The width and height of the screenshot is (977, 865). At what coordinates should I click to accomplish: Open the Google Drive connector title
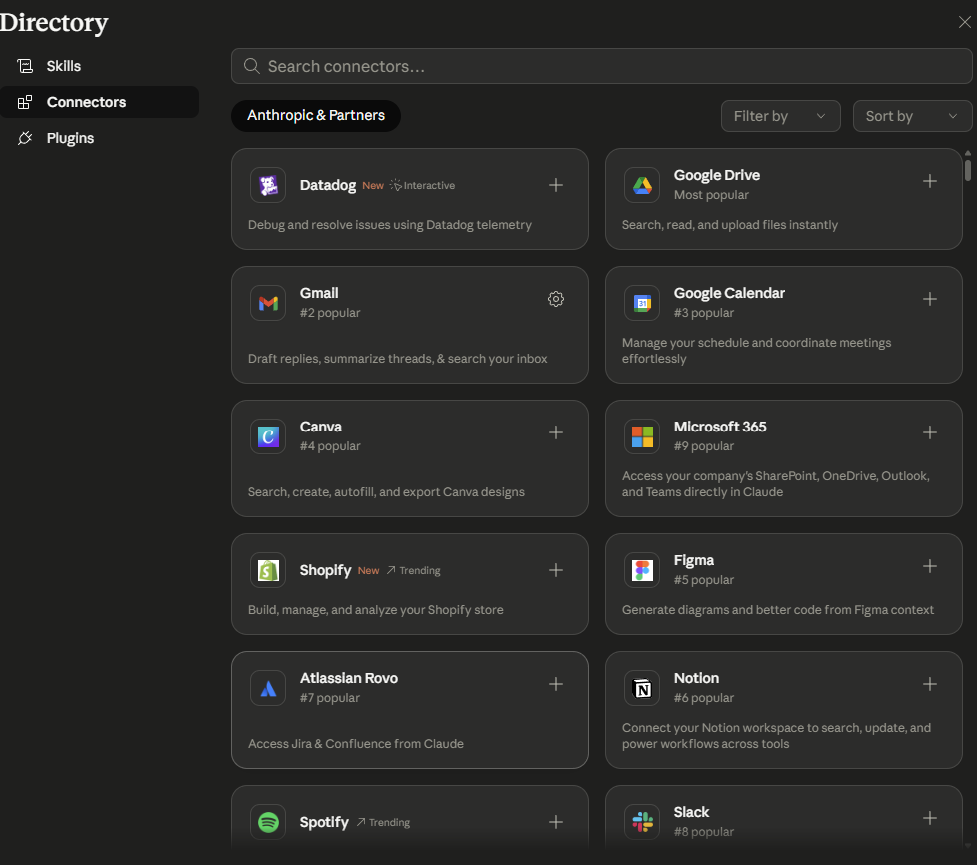(x=717, y=175)
